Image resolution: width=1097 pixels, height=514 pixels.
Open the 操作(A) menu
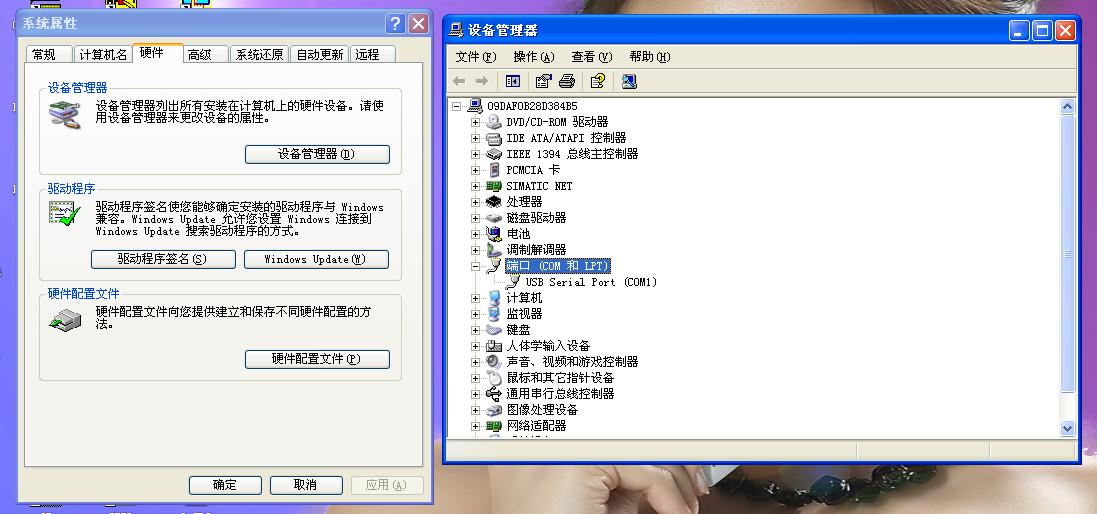coord(533,57)
